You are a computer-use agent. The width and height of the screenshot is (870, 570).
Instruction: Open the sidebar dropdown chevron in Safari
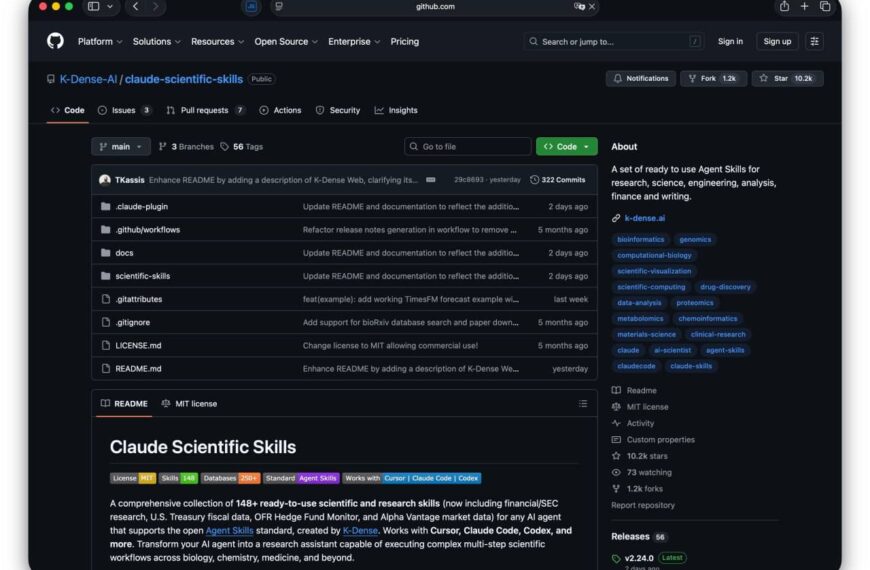(110, 7)
